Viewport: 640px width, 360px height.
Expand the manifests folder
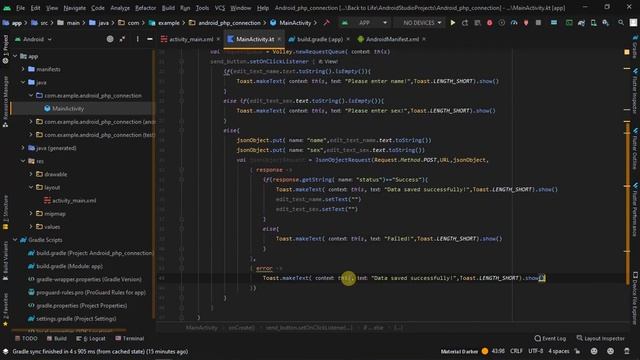pyautogui.click(x=23, y=69)
